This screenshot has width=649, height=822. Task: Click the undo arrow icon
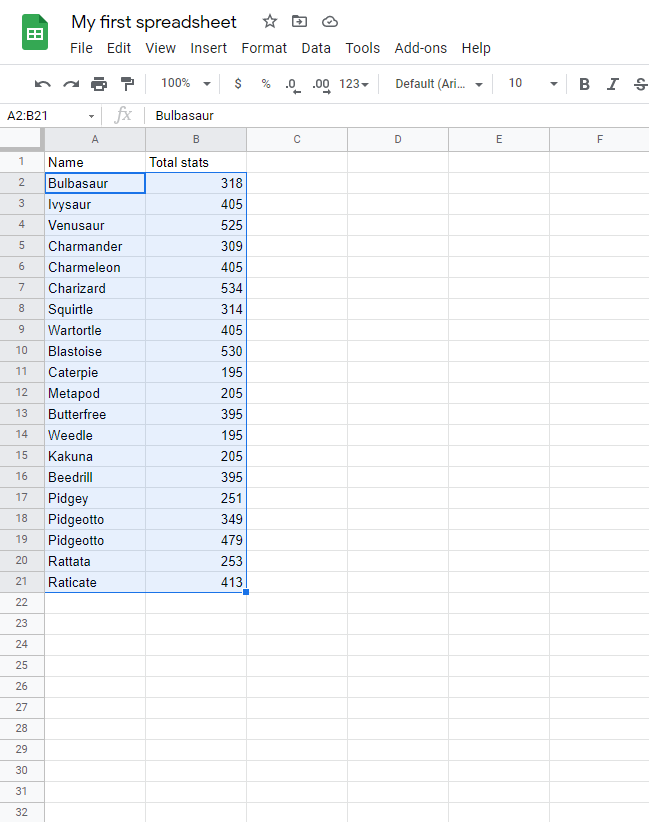[42, 84]
